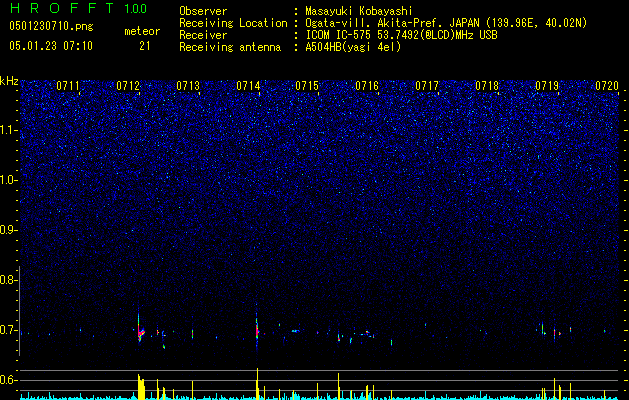629x400 pixels.
Task: Click the 0715 time marker
Action: (x=307, y=85)
